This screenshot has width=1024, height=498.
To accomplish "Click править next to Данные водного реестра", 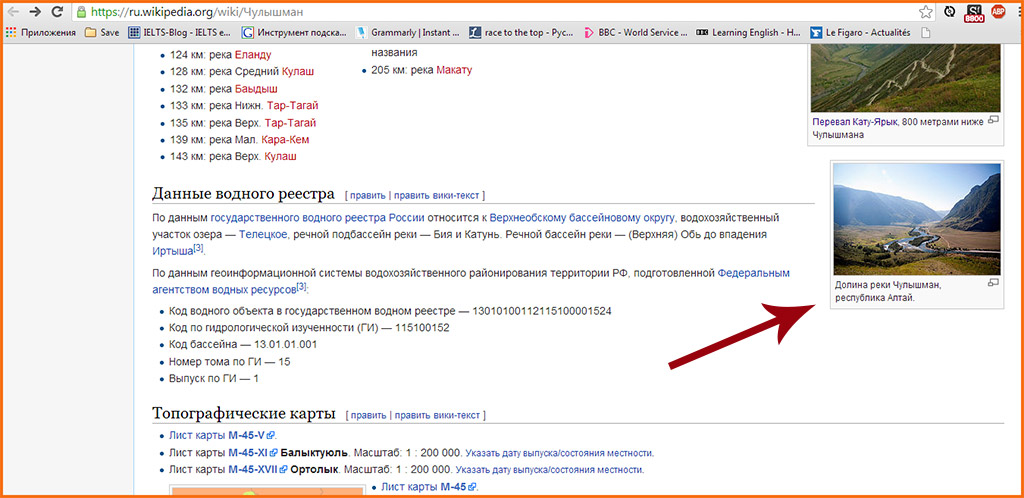I will 367,194.
